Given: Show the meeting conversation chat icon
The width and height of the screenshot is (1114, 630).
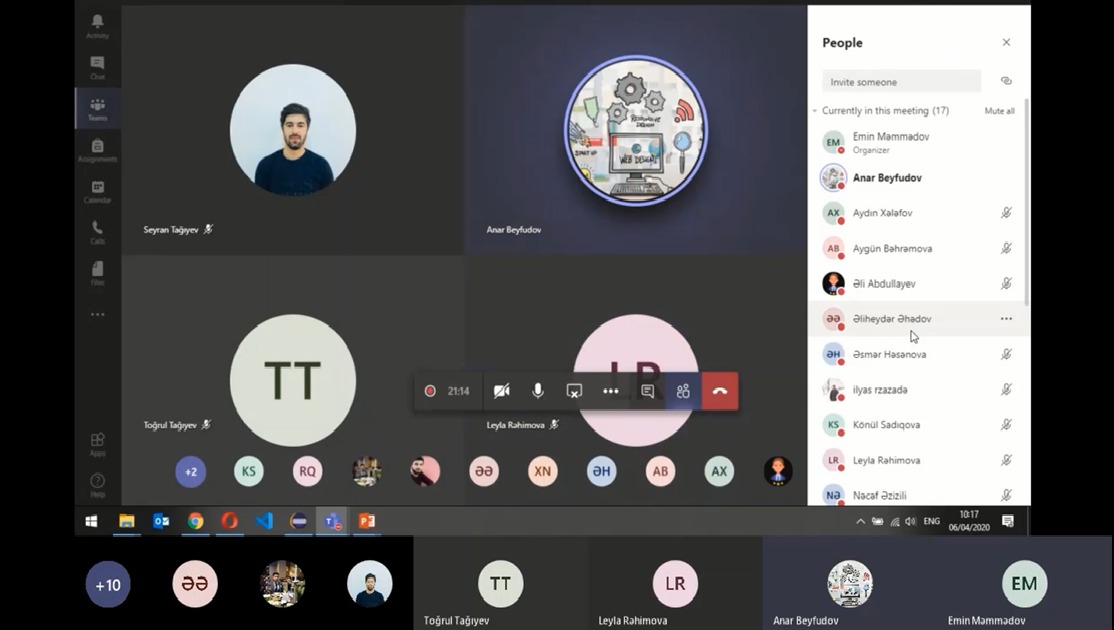Looking at the screenshot, I should tap(647, 391).
